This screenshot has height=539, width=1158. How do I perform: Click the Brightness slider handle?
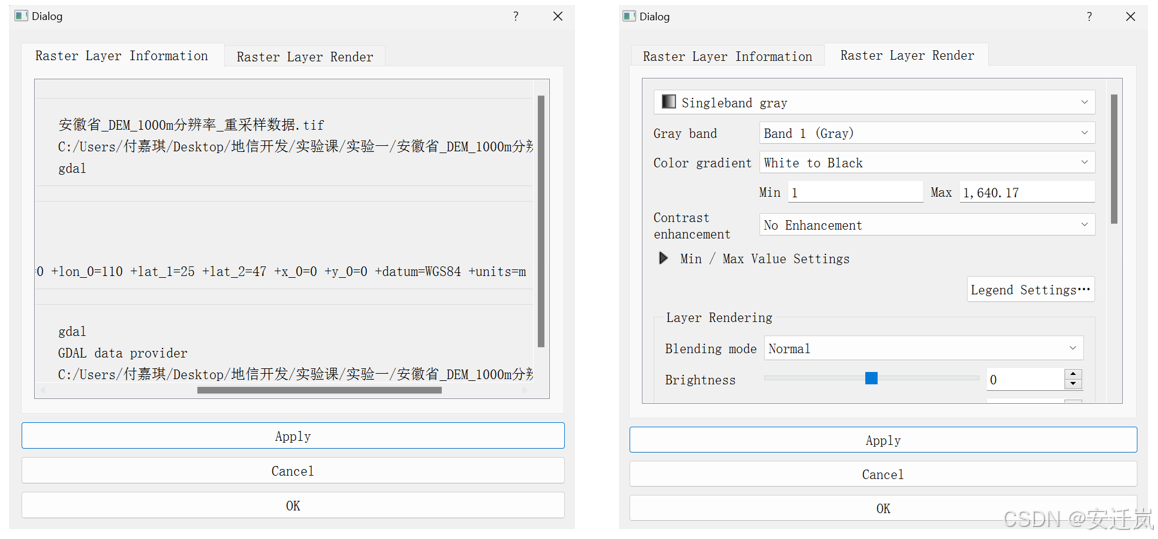871,378
